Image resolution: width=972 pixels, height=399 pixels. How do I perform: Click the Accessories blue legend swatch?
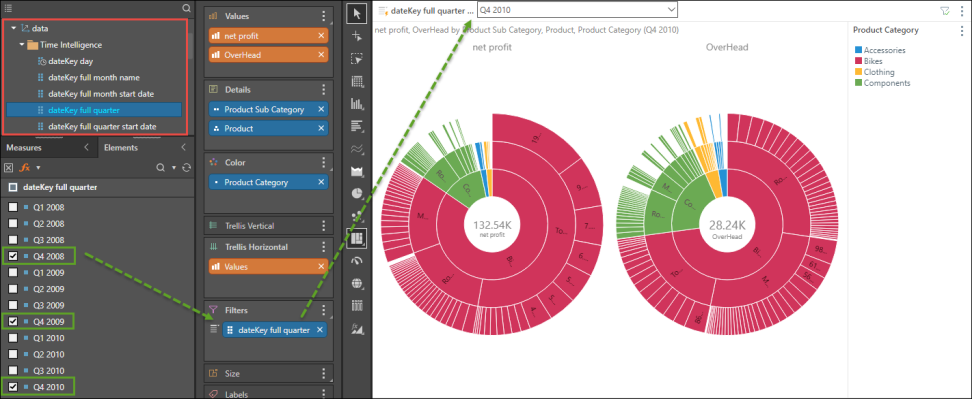(858, 50)
